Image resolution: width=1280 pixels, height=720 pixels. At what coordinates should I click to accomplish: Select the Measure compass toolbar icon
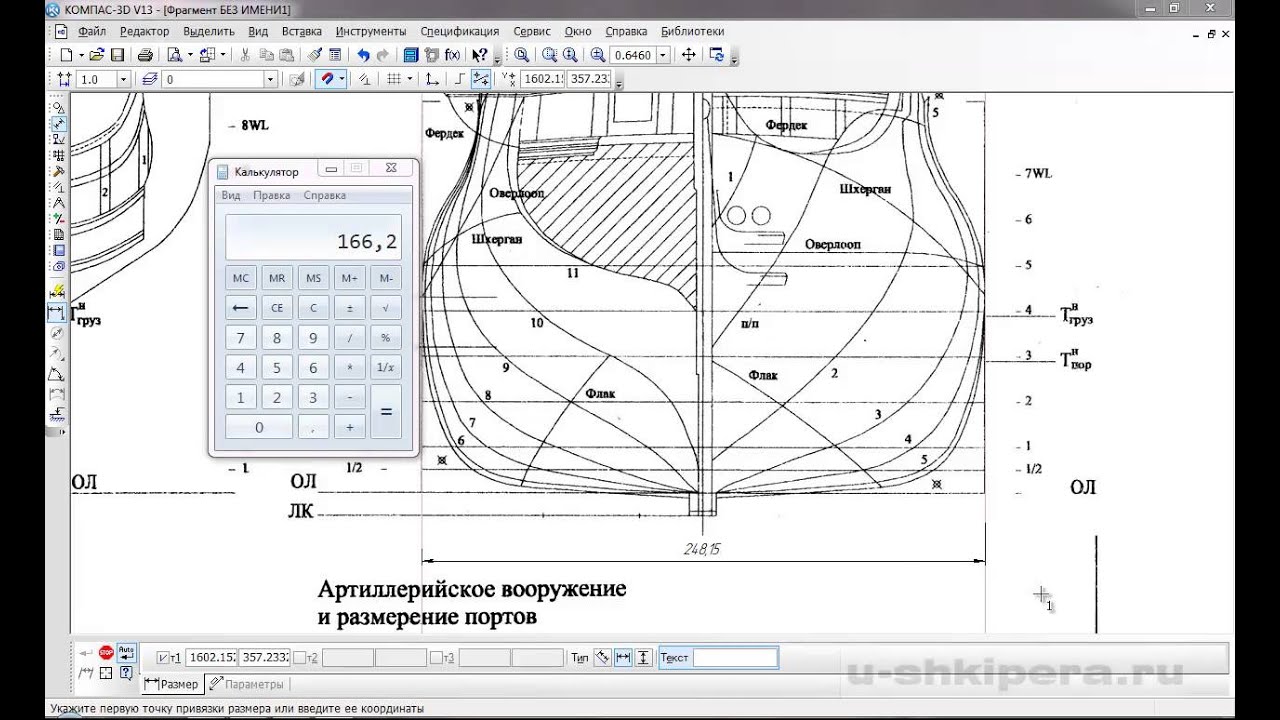click(59, 203)
